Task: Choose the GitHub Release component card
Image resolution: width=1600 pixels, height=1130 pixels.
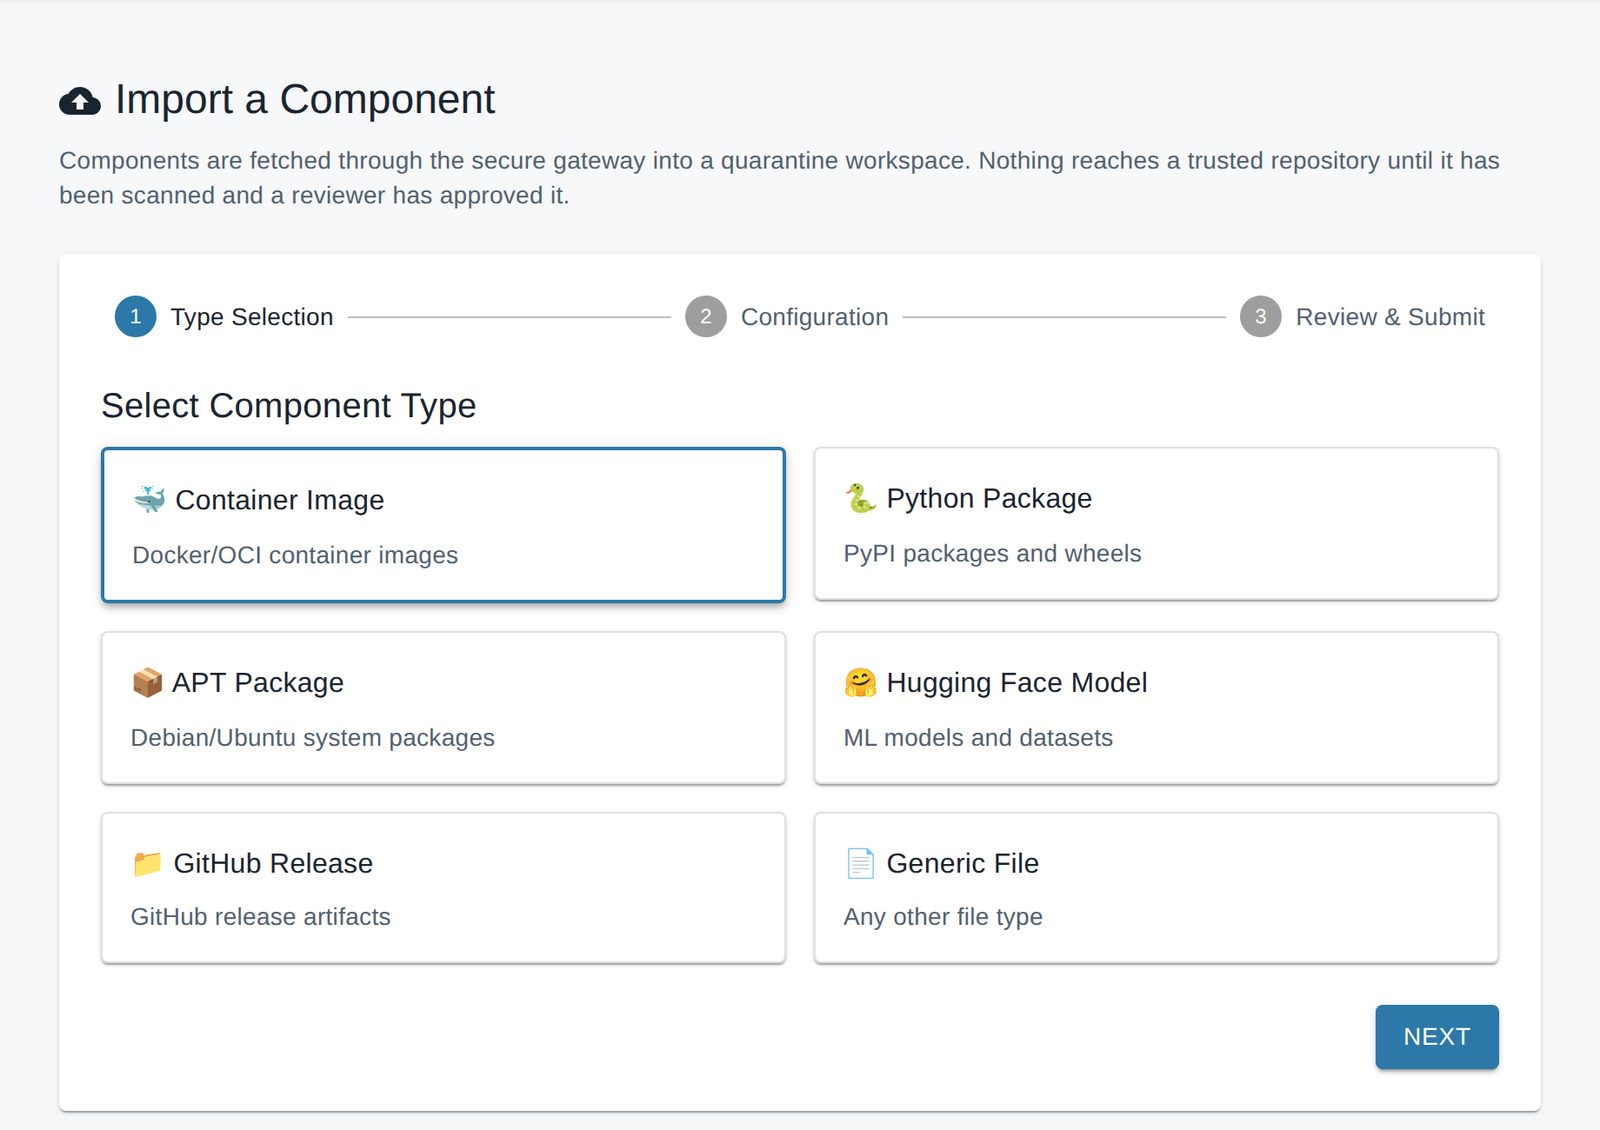Action: point(443,888)
